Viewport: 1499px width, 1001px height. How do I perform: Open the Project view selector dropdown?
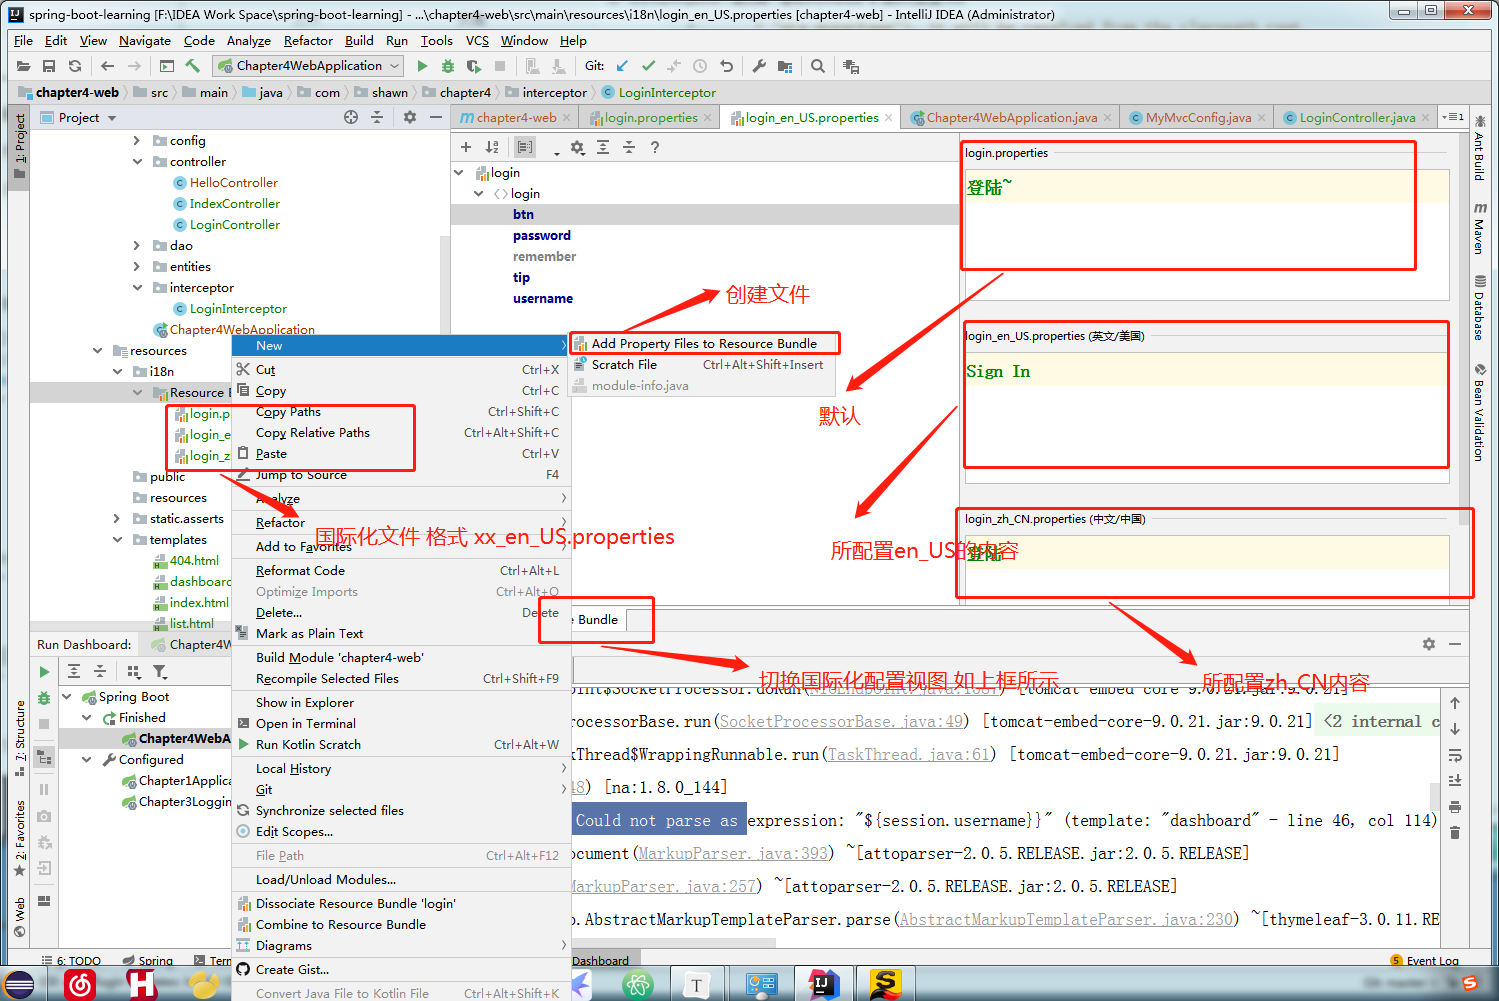coord(87,117)
